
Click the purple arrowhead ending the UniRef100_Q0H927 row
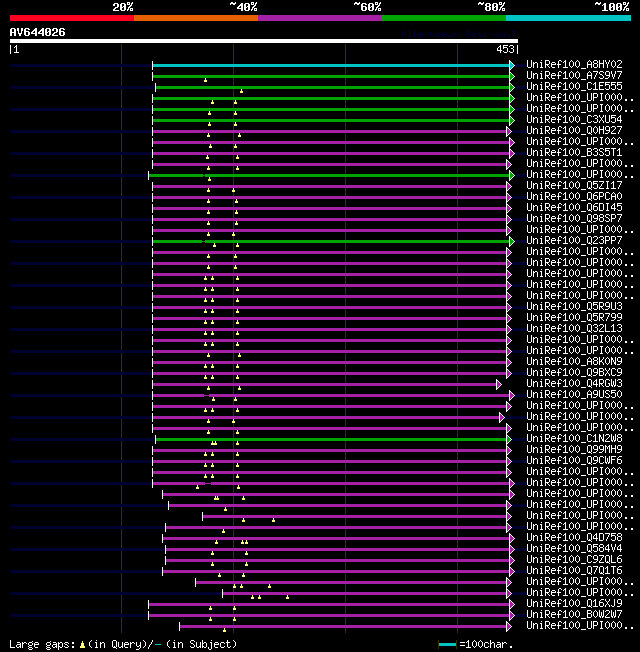pyautogui.click(x=509, y=131)
